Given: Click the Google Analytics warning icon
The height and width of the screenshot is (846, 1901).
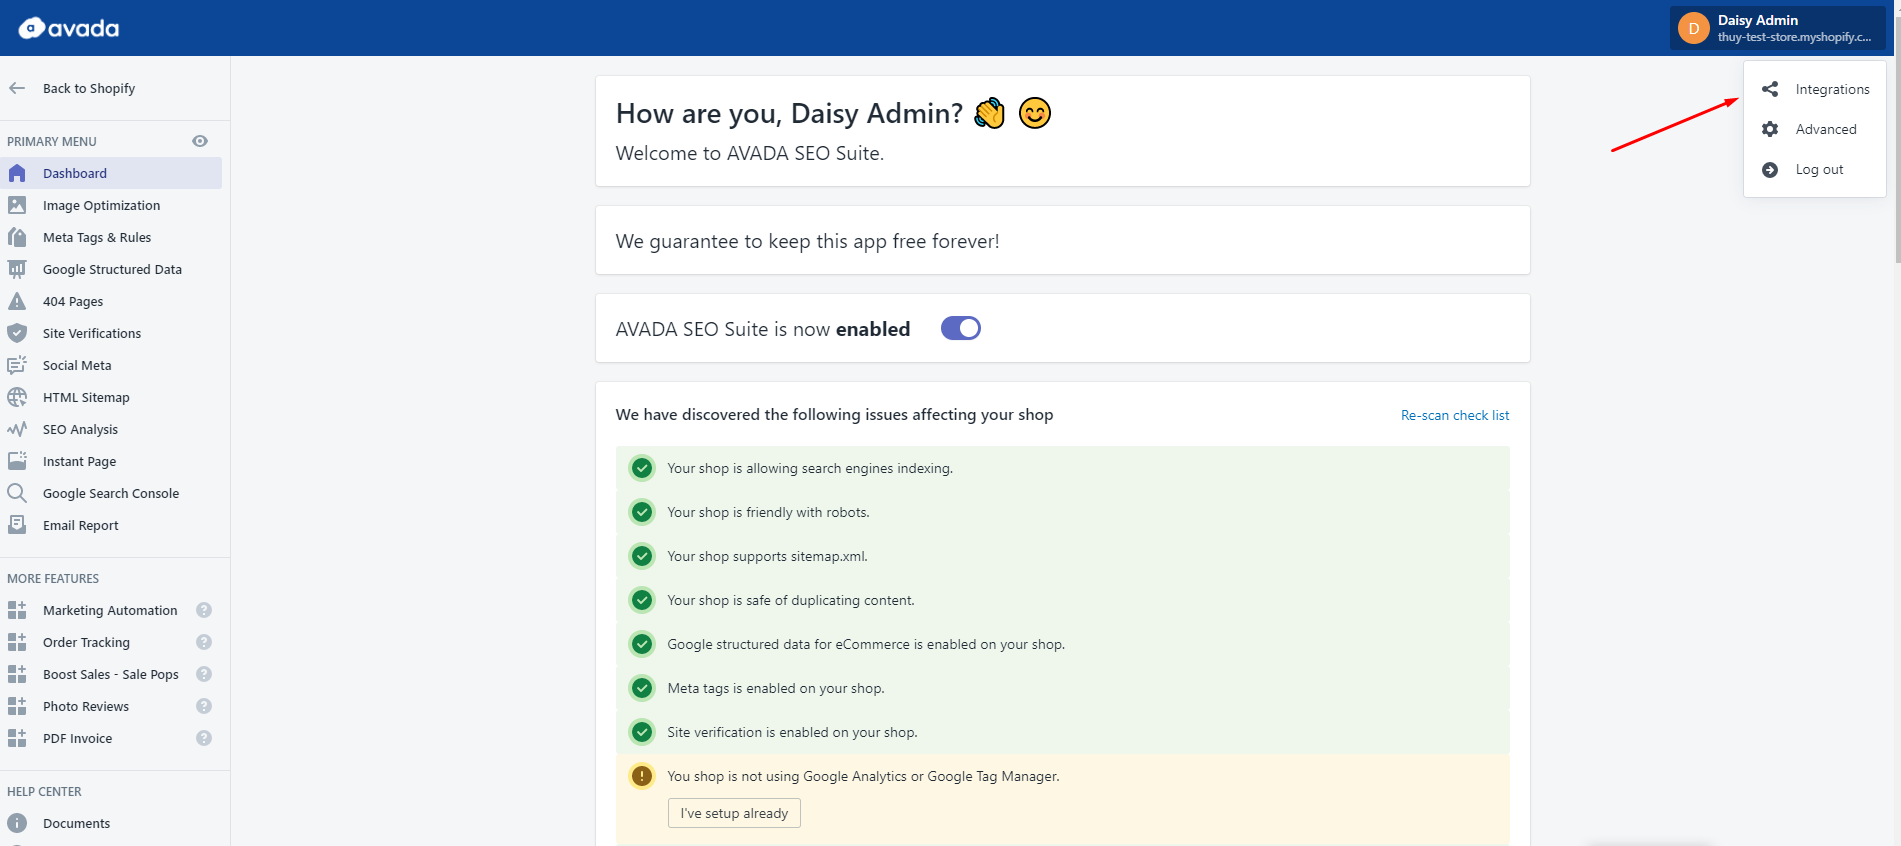Looking at the screenshot, I should [x=642, y=776].
